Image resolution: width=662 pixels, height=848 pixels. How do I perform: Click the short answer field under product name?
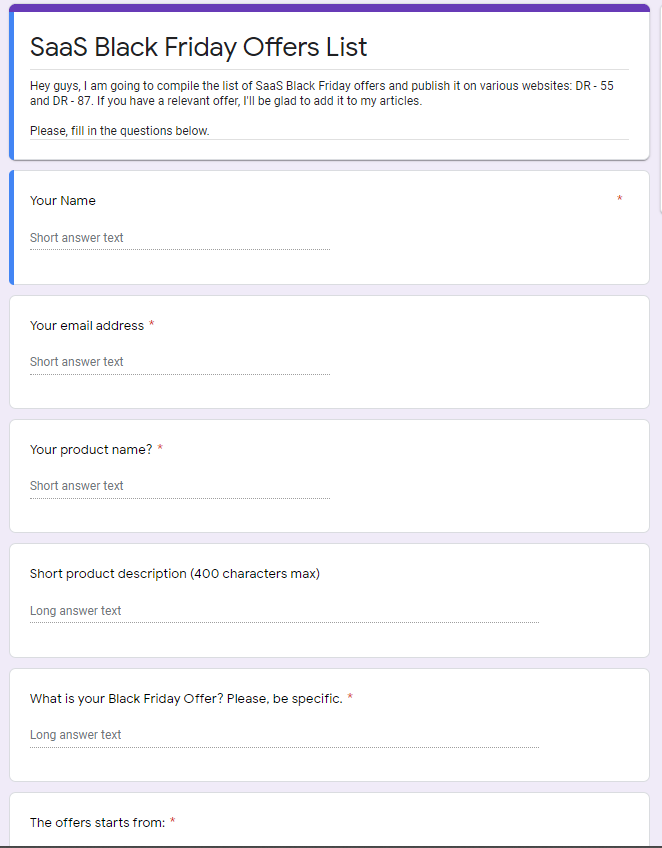179,486
